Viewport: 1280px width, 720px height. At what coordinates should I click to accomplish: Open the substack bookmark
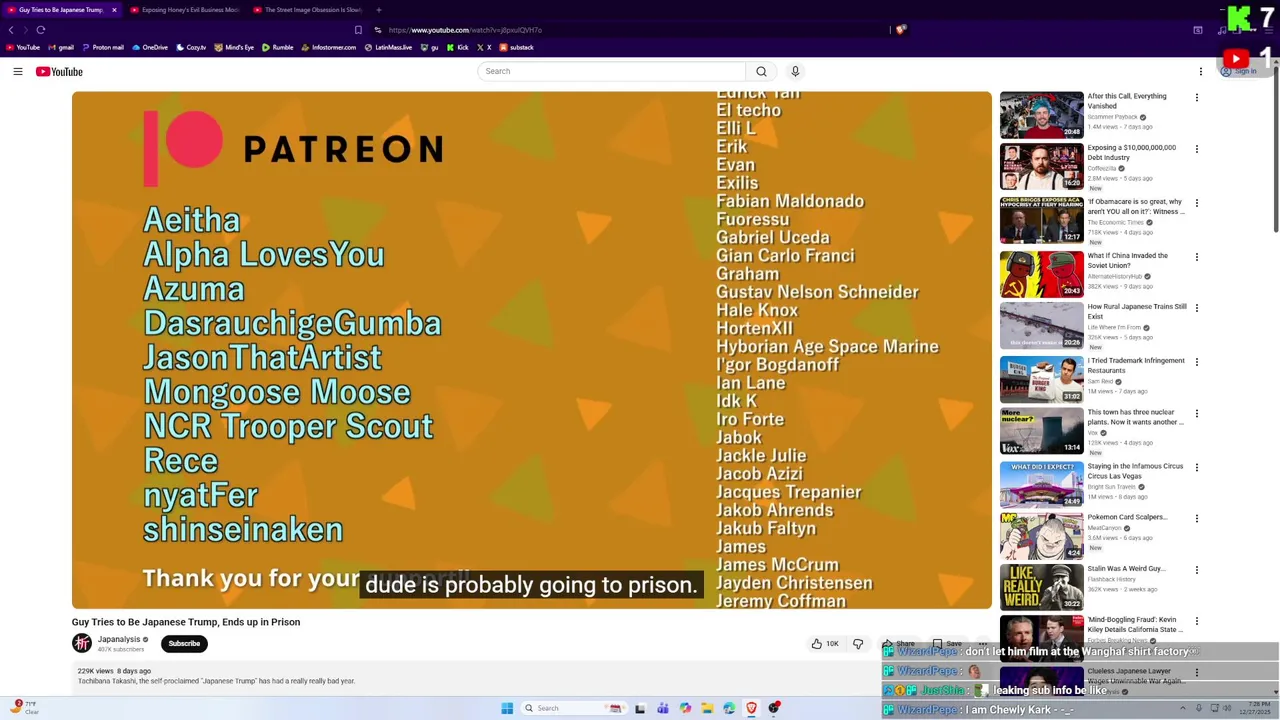[517, 47]
